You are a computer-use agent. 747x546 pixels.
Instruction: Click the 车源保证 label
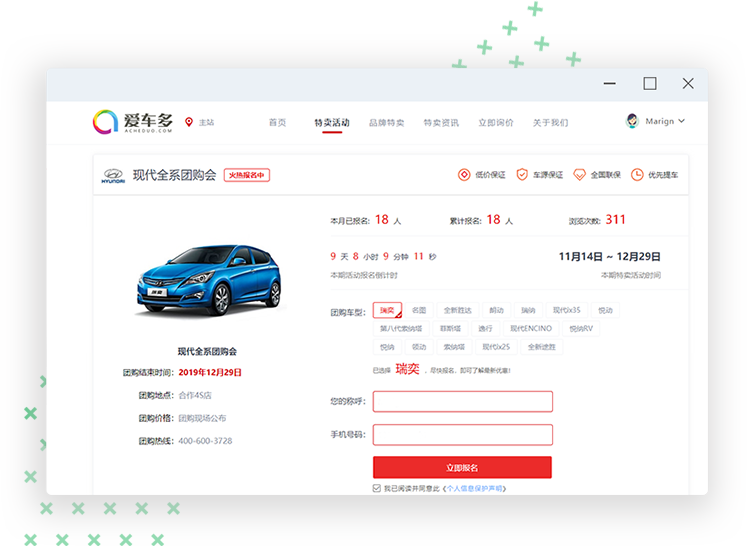(x=548, y=175)
